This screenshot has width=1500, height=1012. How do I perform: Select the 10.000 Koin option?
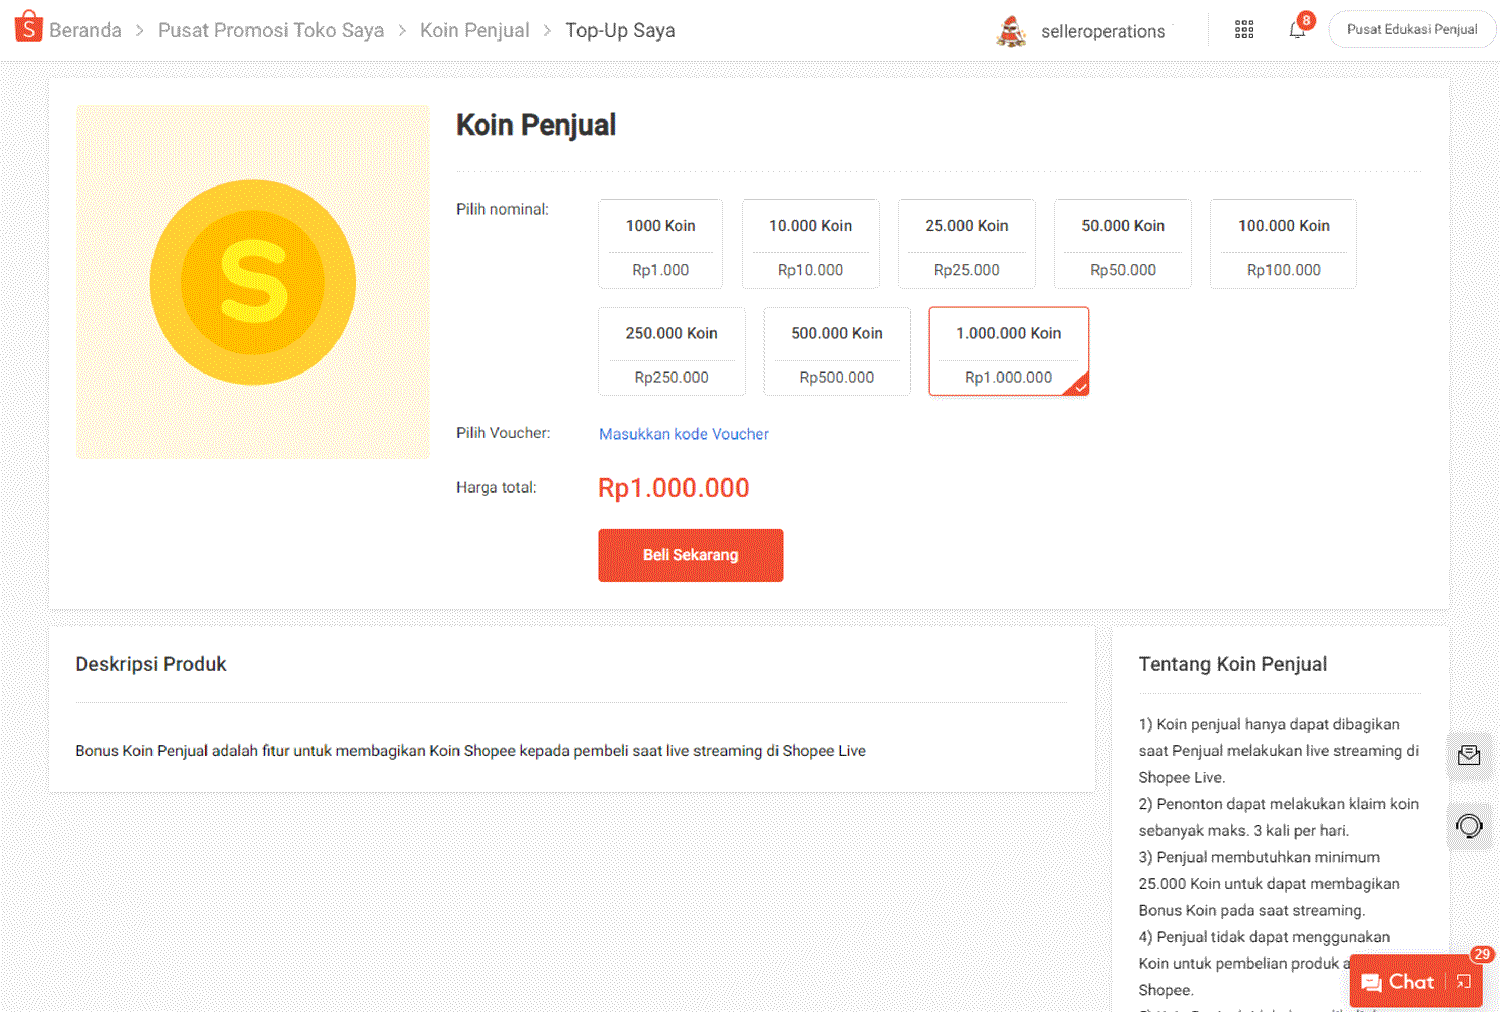[811, 244]
